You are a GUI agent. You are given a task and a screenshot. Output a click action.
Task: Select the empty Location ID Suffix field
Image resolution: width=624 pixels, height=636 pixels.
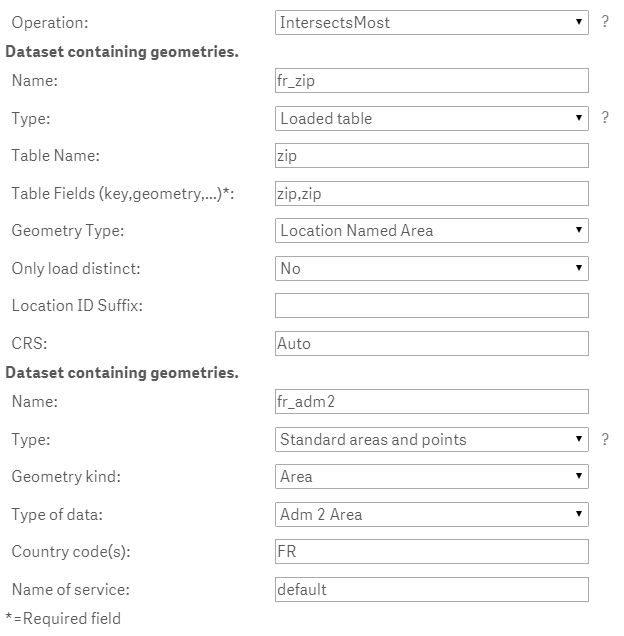click(432, 306)
